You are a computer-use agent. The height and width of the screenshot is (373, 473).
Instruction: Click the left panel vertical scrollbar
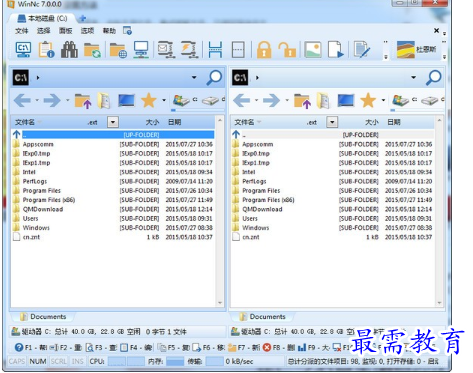pos(220,211)
